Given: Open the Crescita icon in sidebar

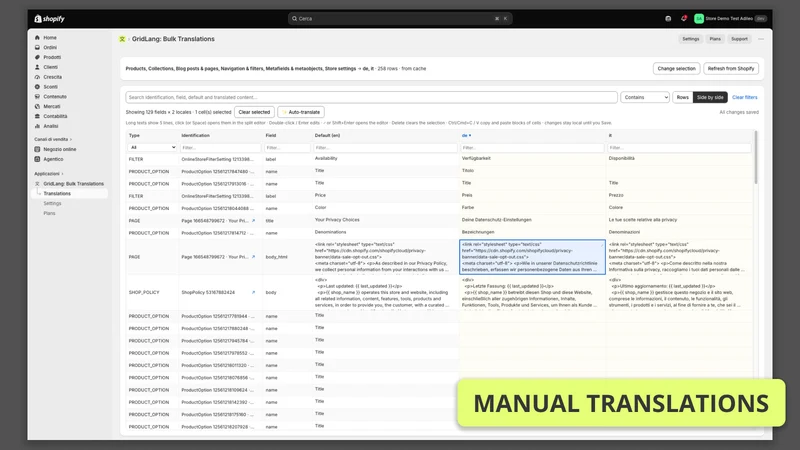Looking at the screenshot, I should point(37,77).
